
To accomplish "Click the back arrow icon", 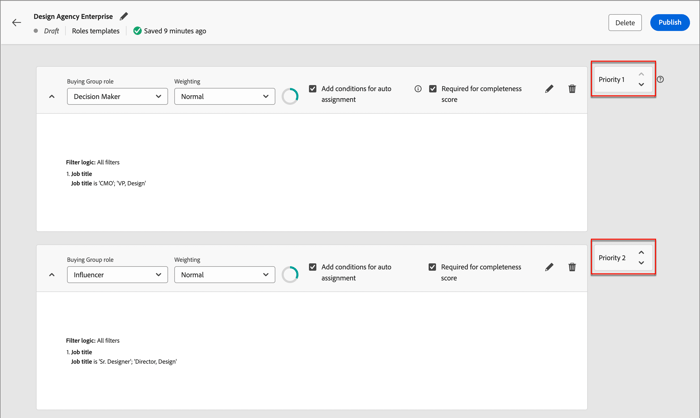I will click(17, 22).
